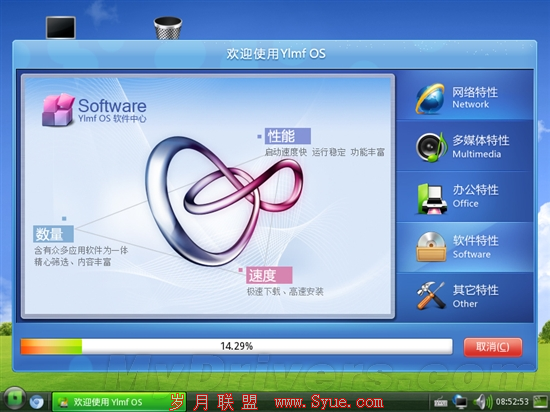Open the green start menu button
Screen dimensions: 550x412
(14, 399)
